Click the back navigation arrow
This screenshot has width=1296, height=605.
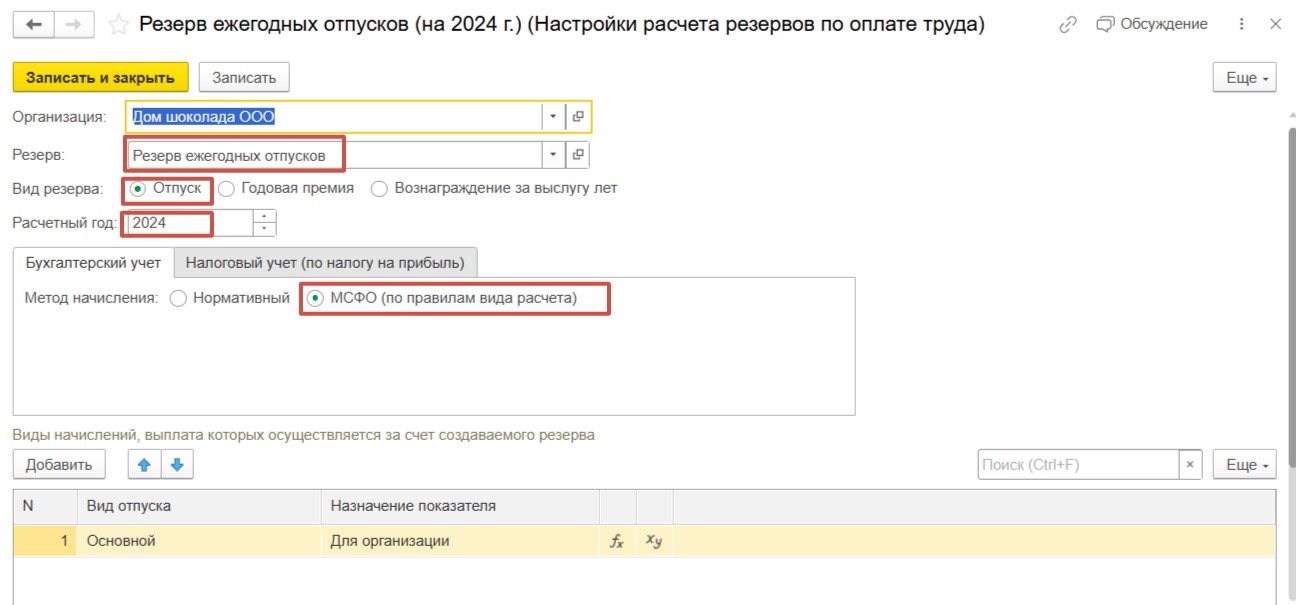[x=34, y=25]
